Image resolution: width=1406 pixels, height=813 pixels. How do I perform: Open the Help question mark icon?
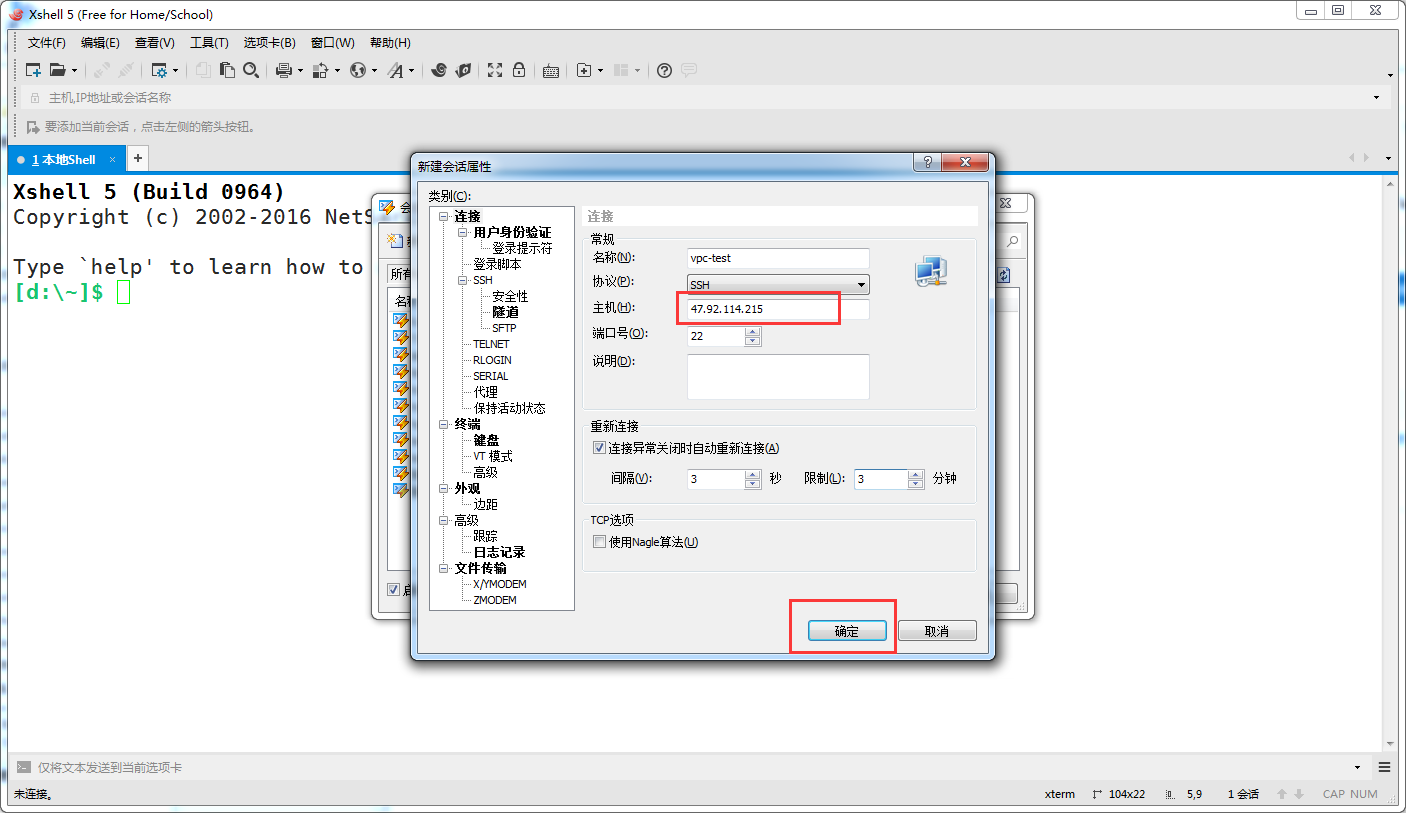(x=664, y=70)
